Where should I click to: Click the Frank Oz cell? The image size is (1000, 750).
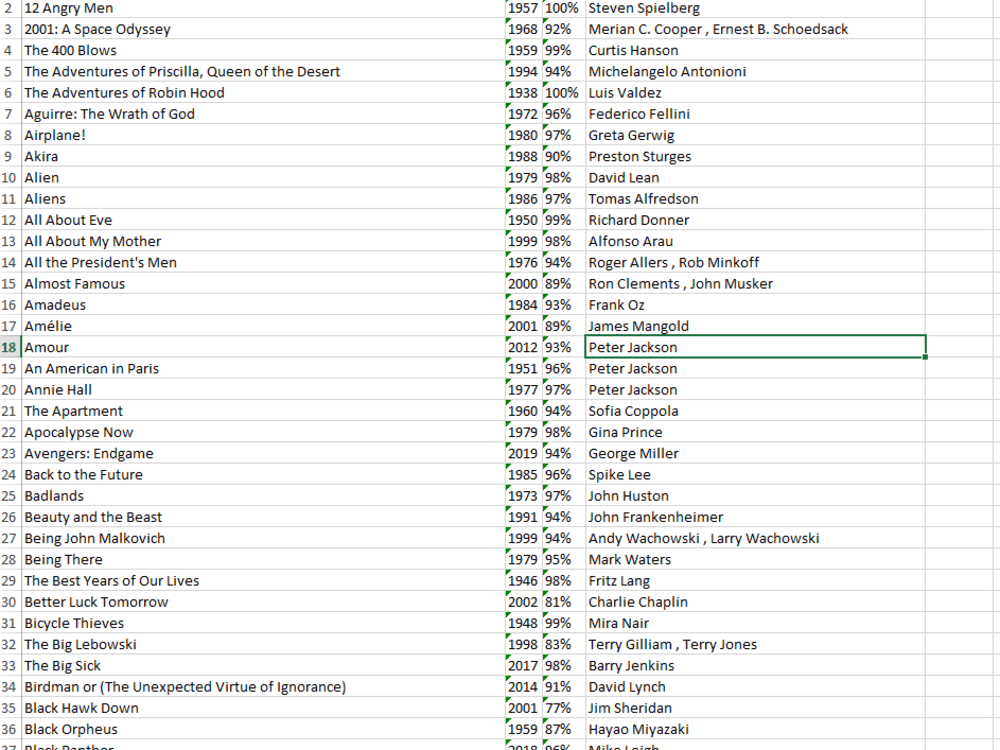point(755,304)
